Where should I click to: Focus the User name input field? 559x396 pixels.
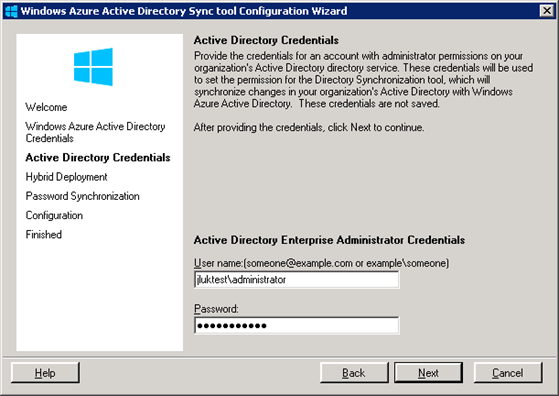tap(297, 279)
